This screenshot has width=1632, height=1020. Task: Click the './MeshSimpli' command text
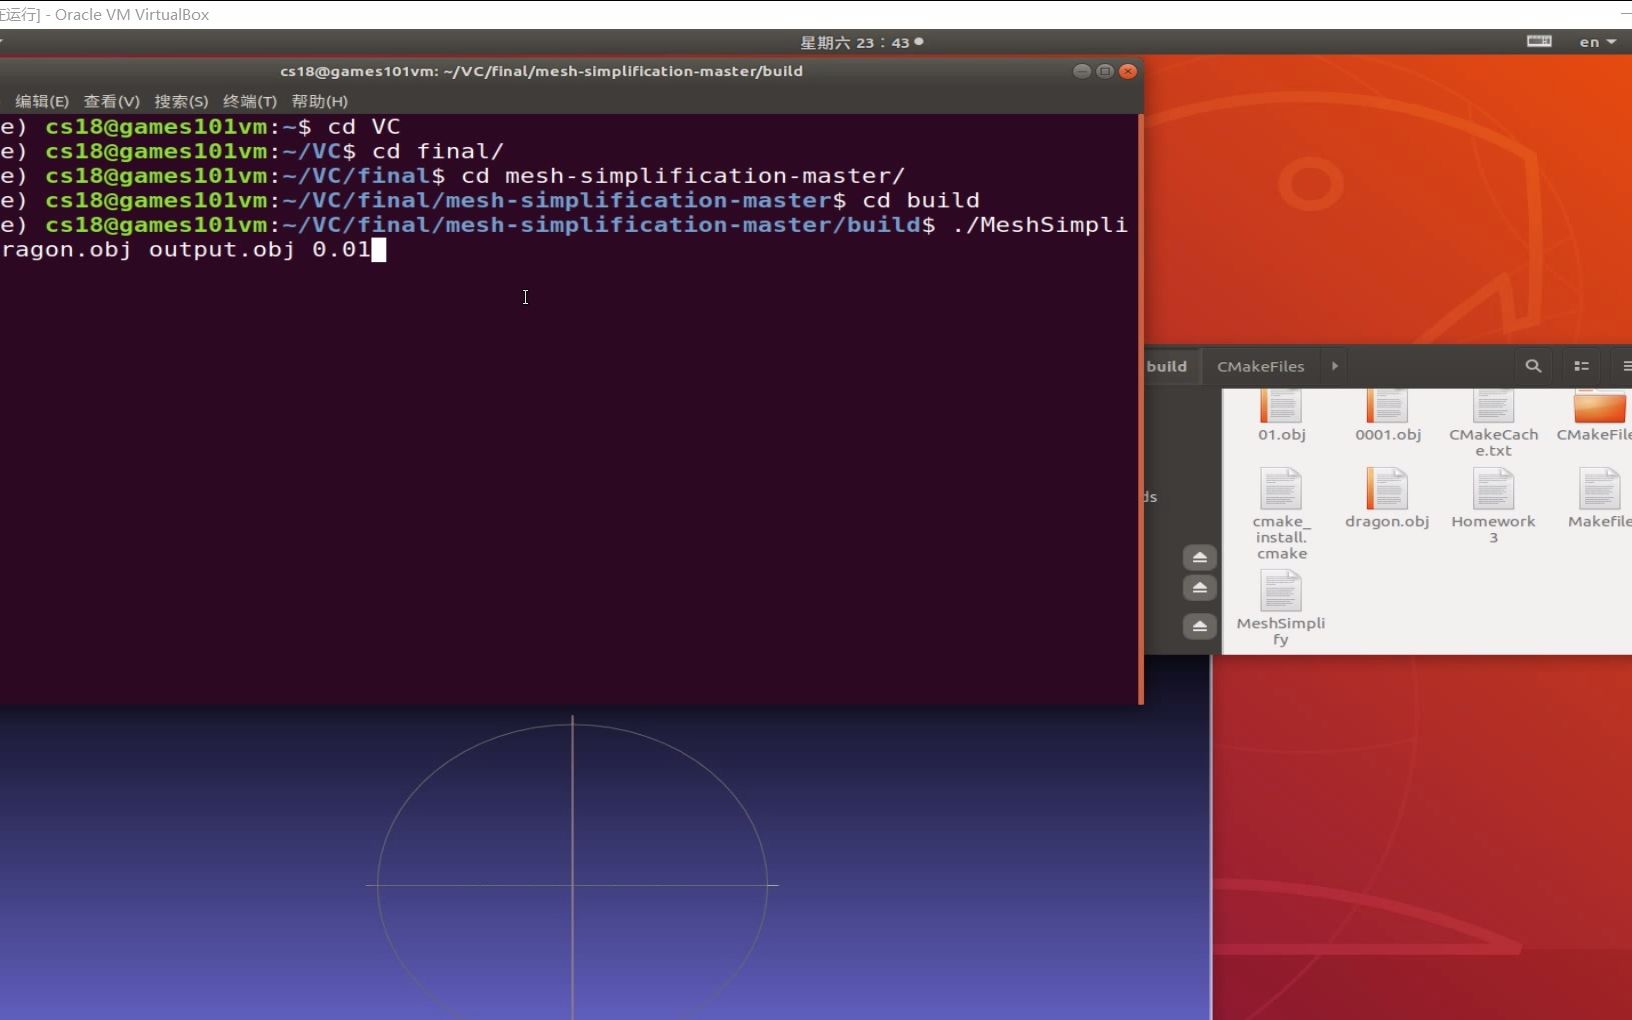(1040, 225)
